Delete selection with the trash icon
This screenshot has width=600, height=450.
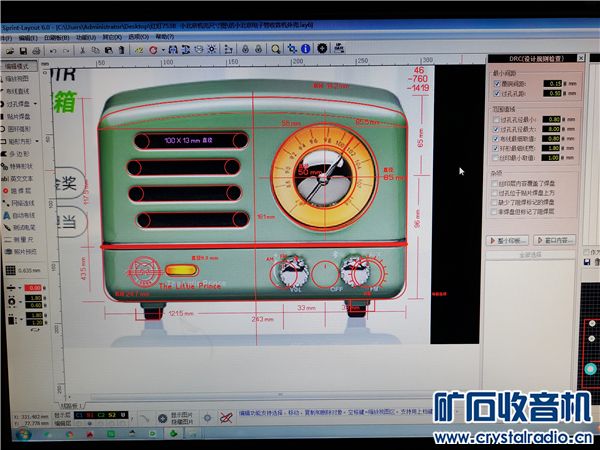[121, 50]
